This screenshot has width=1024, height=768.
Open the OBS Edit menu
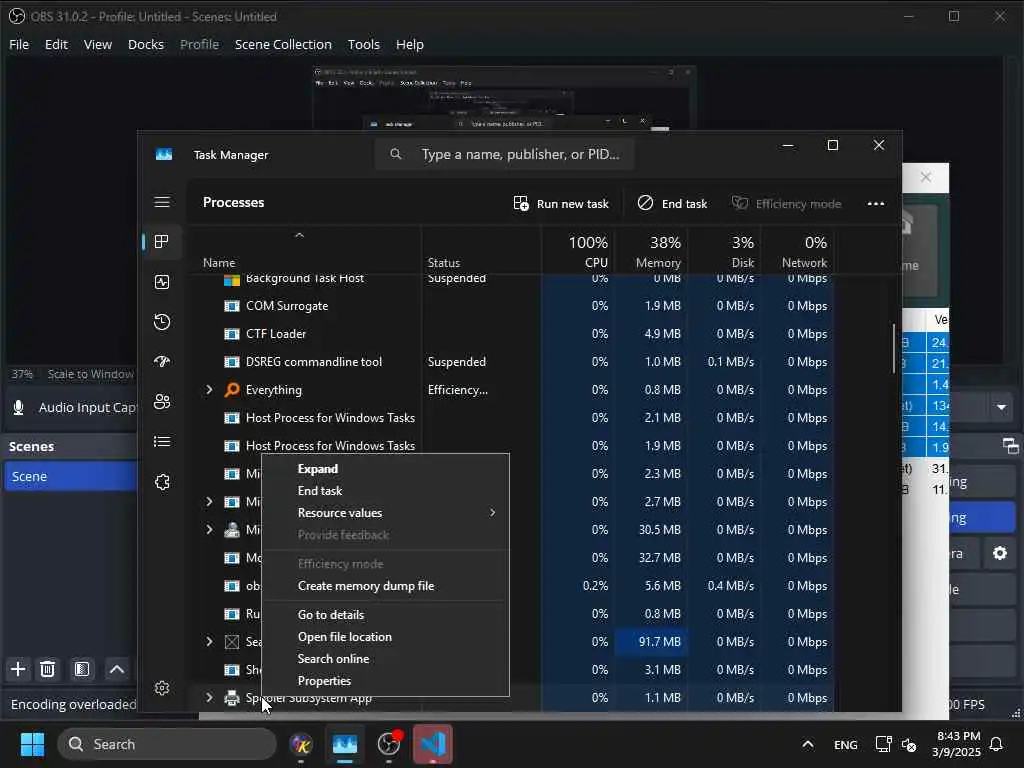click(56, 44)
